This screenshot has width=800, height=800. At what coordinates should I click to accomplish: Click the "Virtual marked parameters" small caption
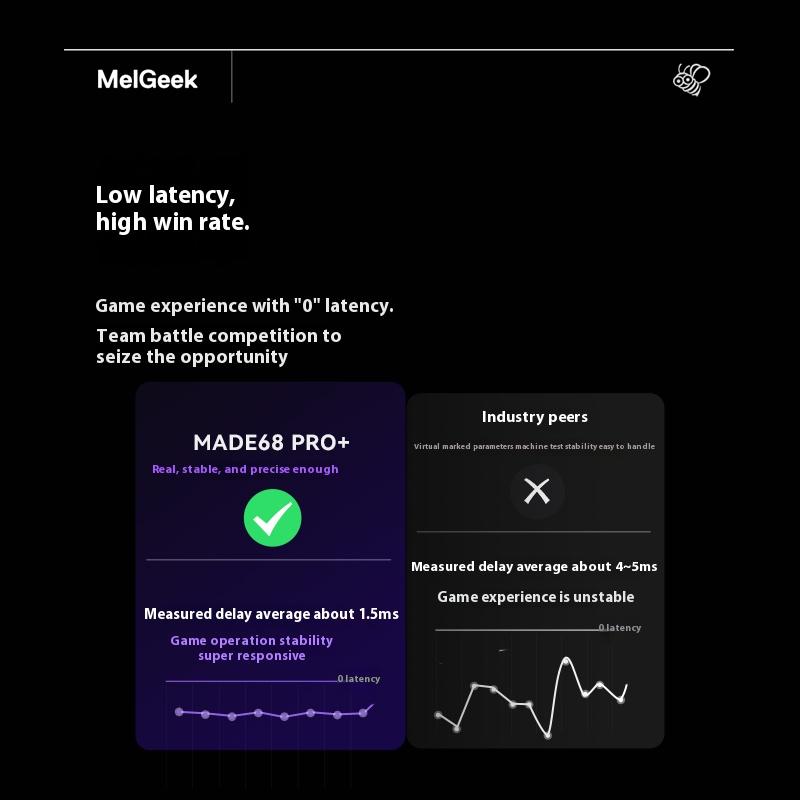pos(534,446)
